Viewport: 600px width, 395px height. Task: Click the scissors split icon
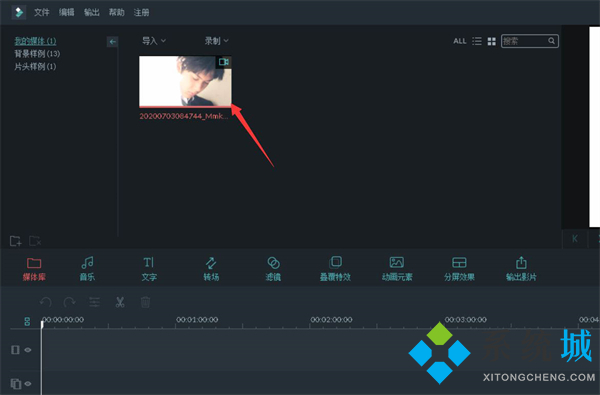point(120,302)
